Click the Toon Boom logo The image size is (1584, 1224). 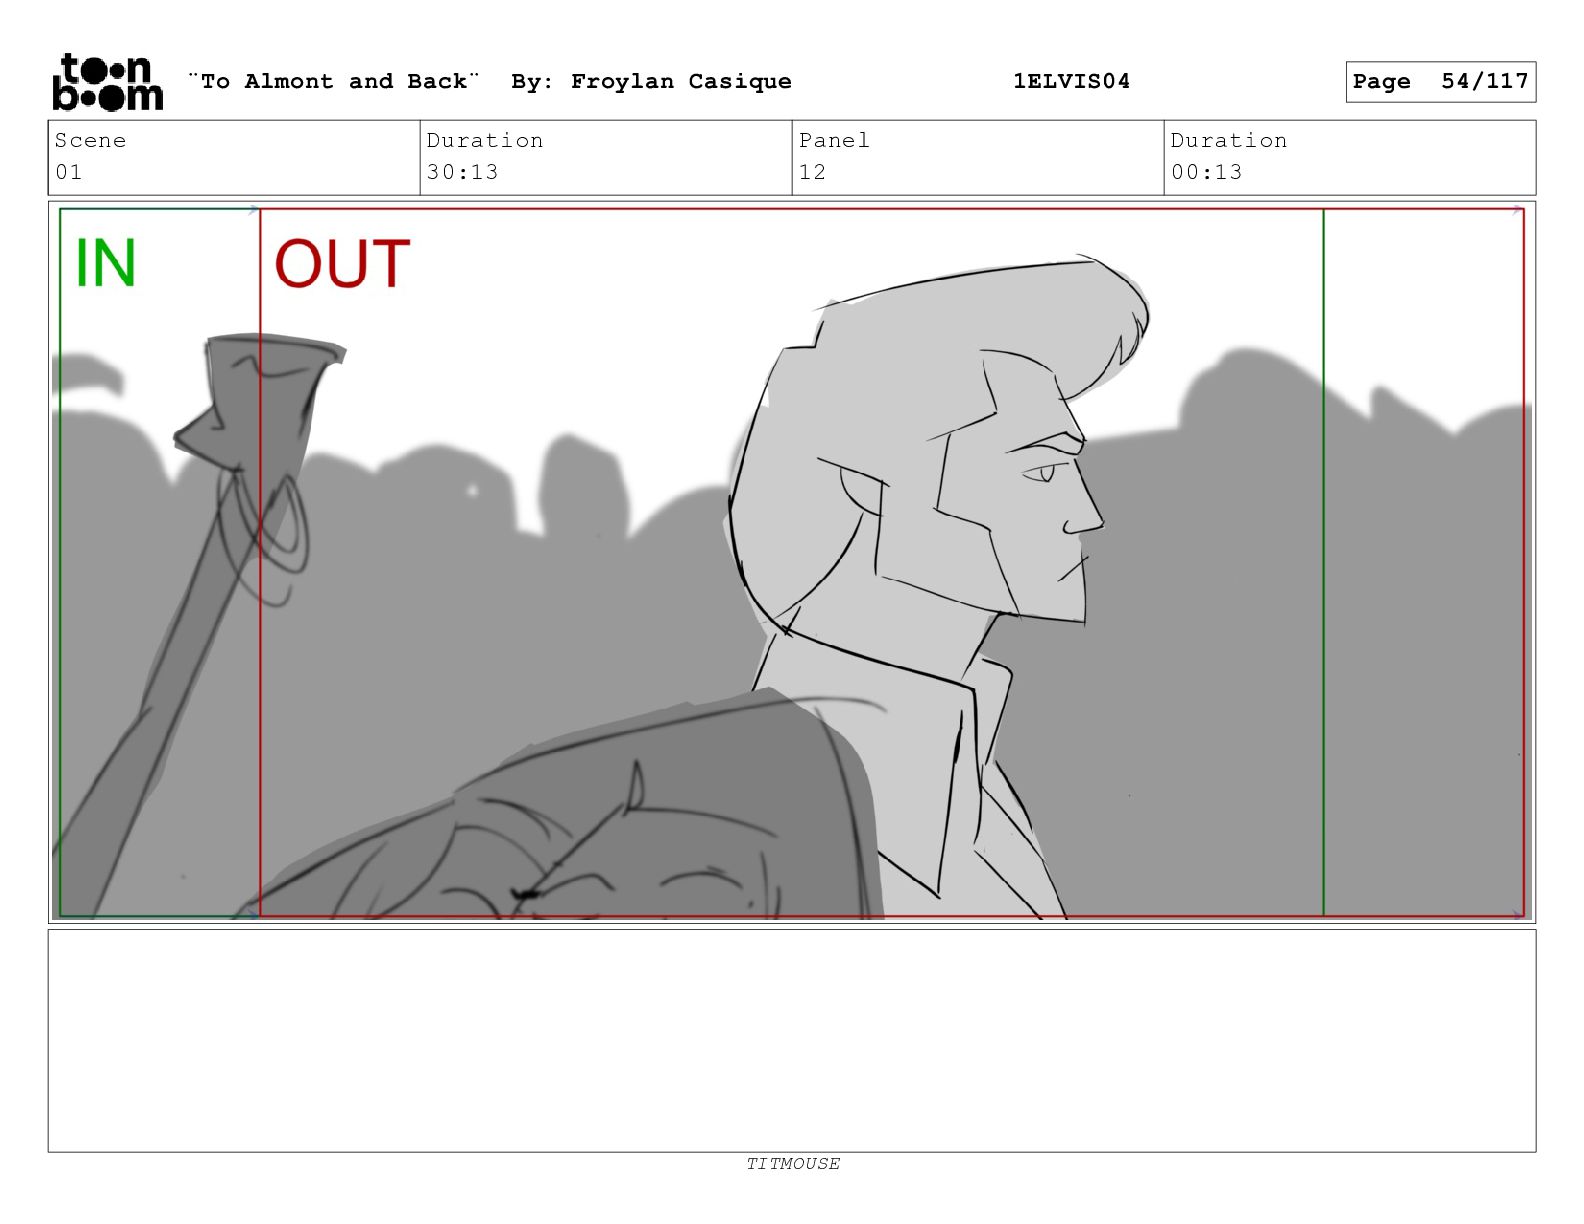(x=107, y=82)
